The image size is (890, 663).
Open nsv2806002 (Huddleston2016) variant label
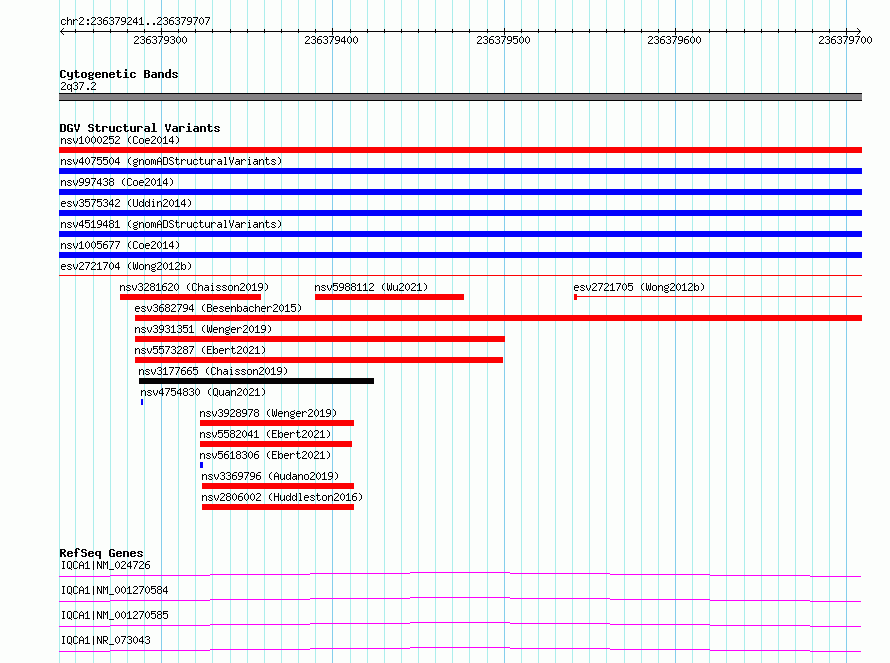pyautogui.click(x=282, y=497)
